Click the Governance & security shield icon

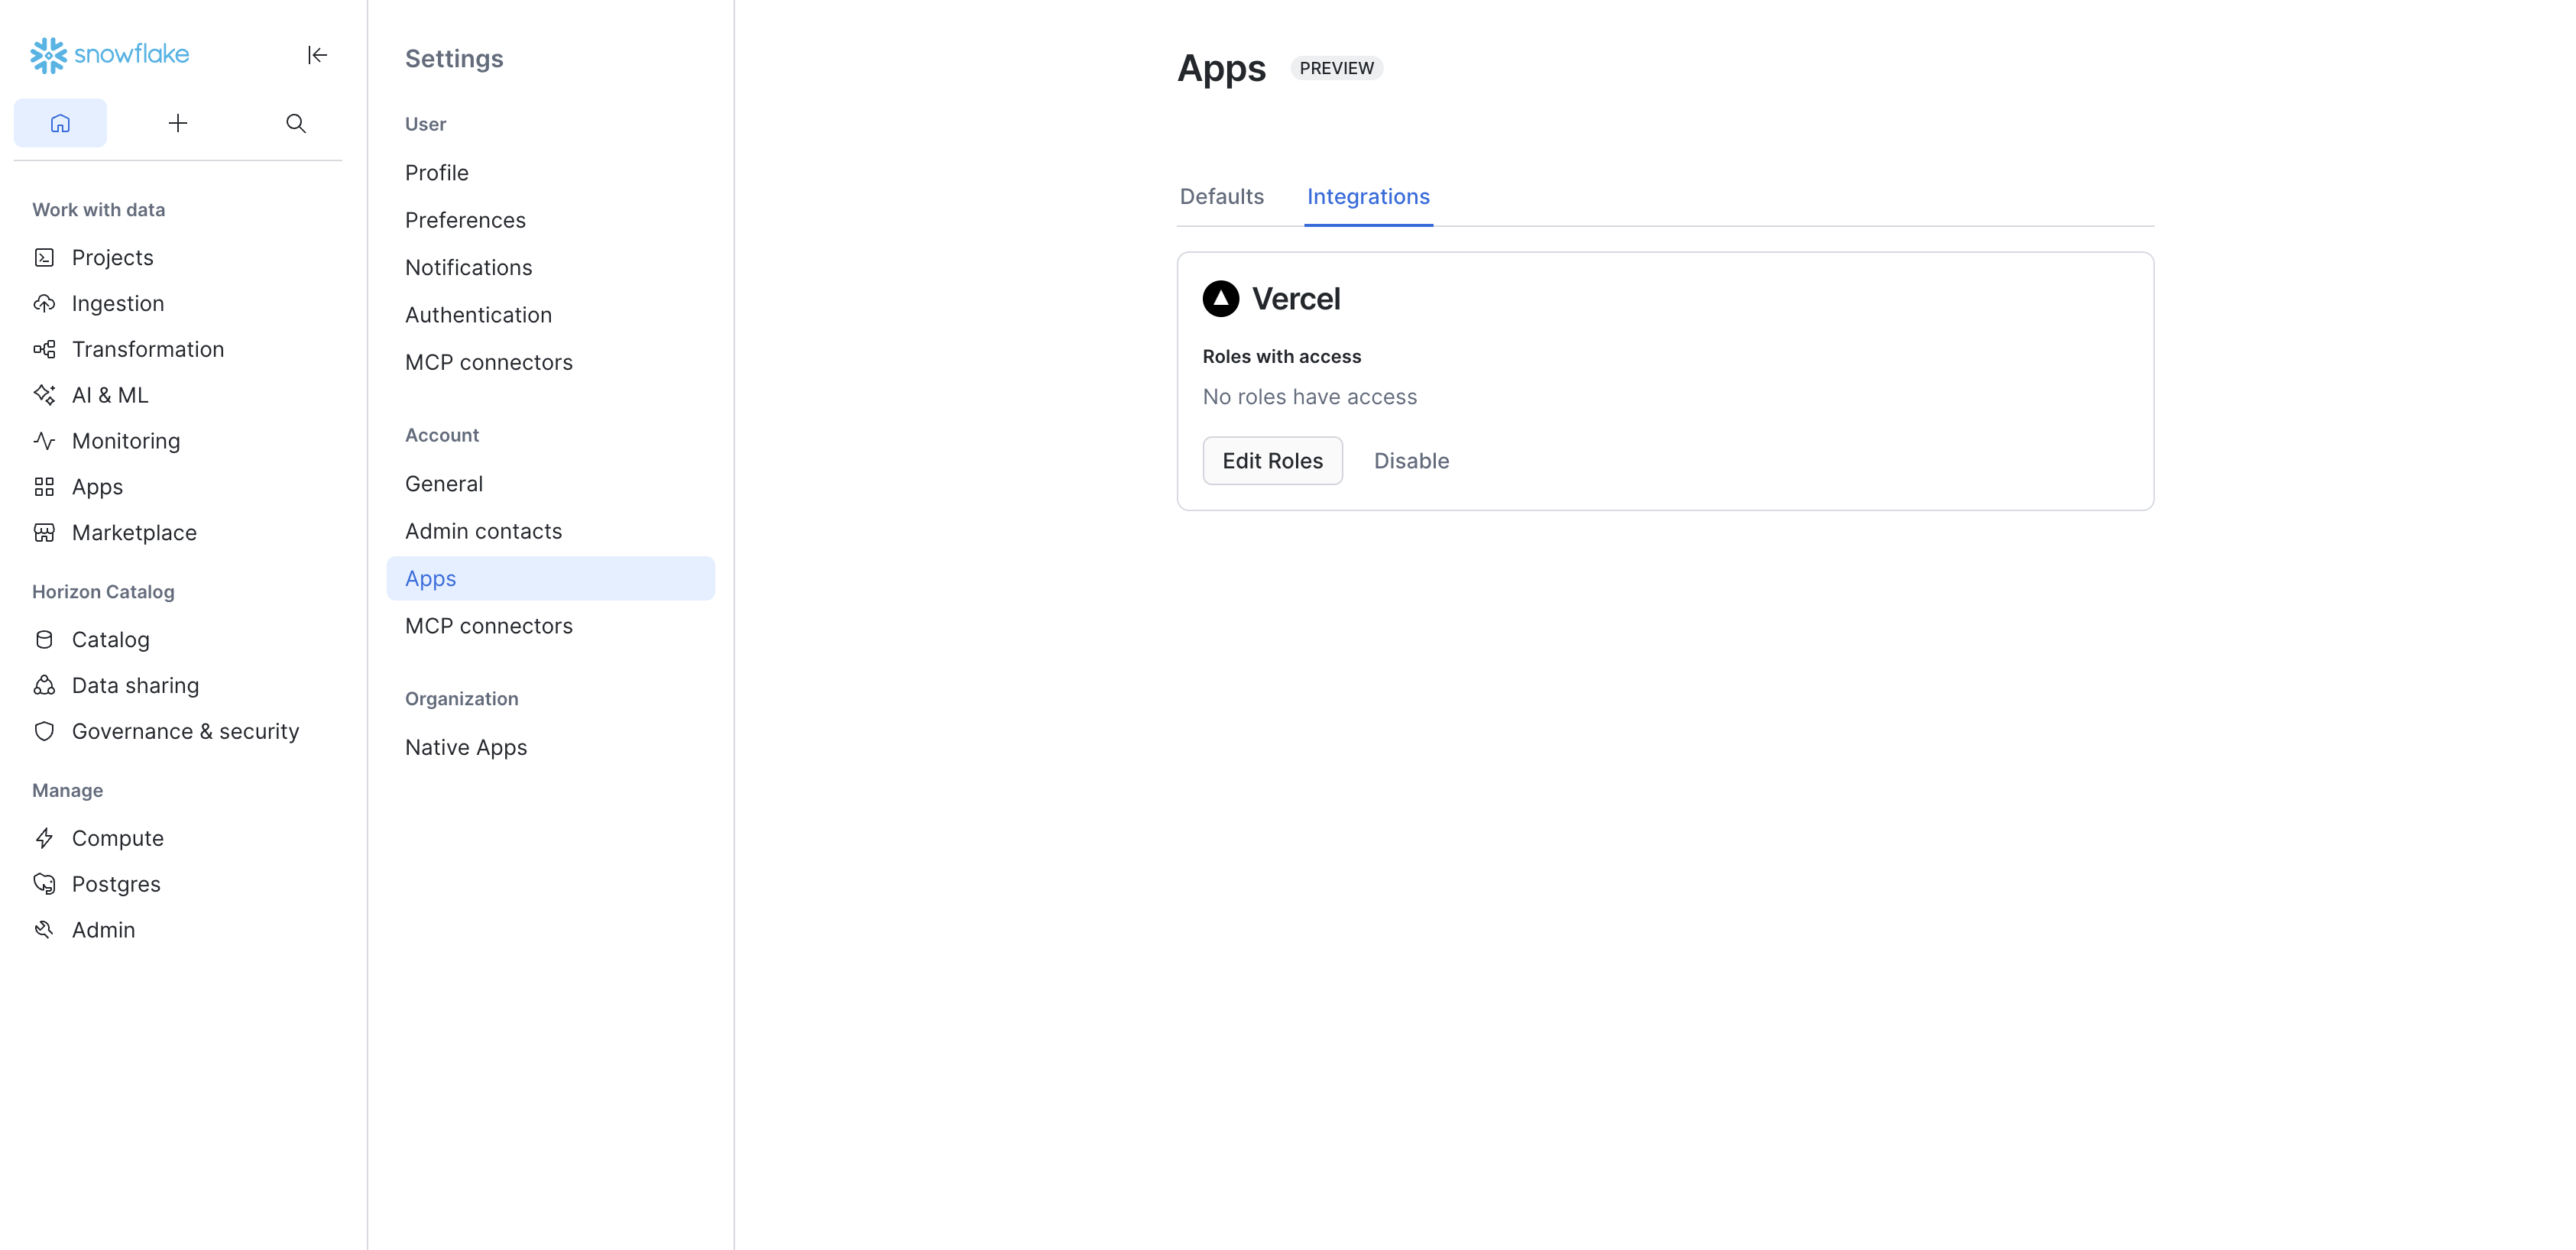[x=44, y=732]
